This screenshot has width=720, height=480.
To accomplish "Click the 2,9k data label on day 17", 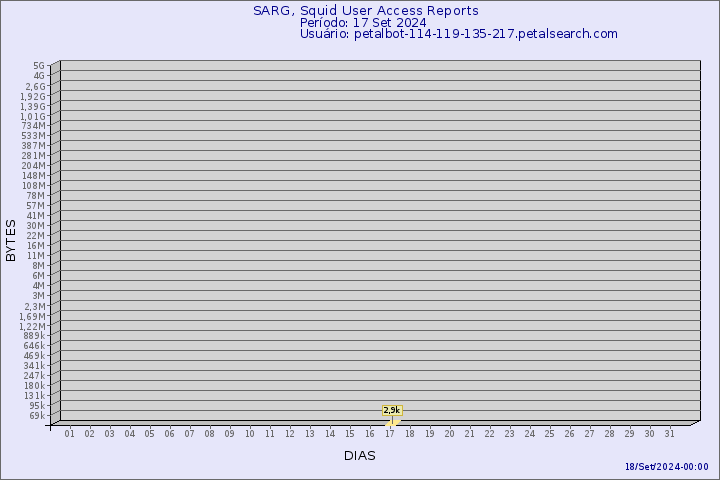I will [392, 410].
